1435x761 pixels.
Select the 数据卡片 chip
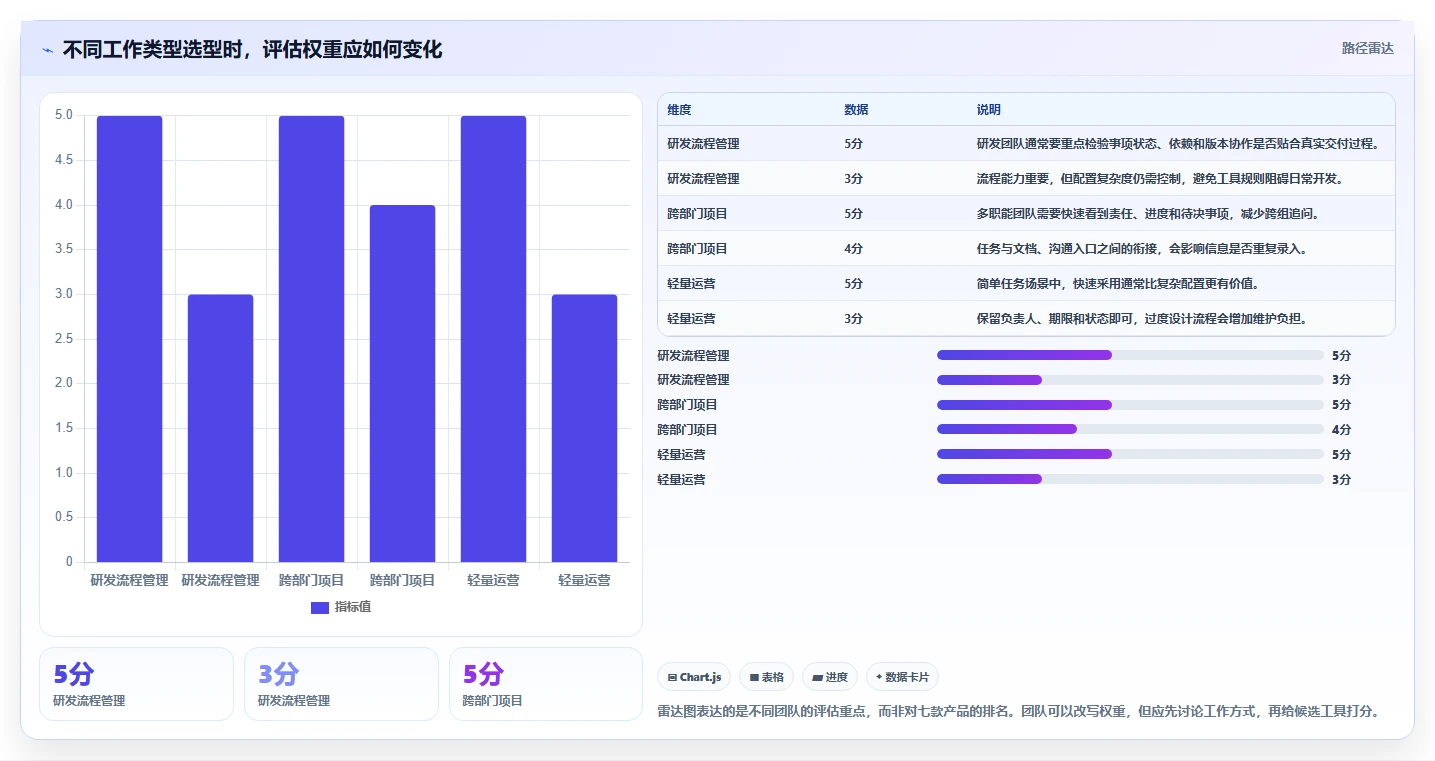pos(902,677)
